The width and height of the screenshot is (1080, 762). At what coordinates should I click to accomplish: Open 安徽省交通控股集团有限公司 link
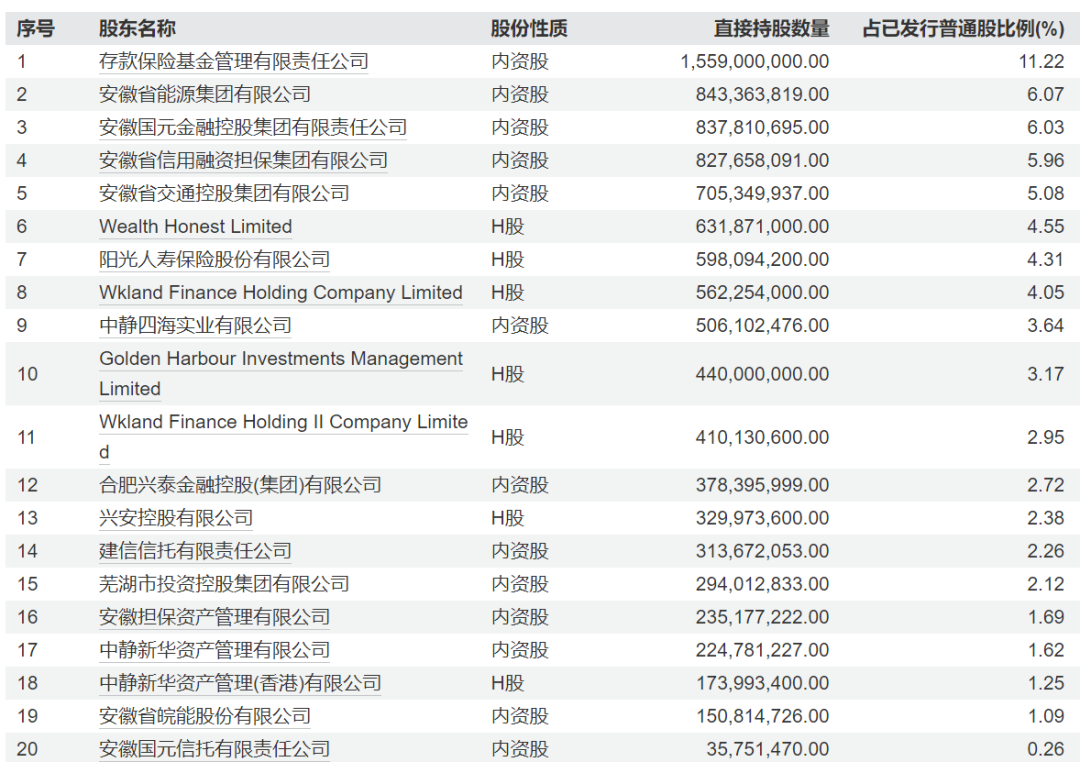tap(224, 194)
